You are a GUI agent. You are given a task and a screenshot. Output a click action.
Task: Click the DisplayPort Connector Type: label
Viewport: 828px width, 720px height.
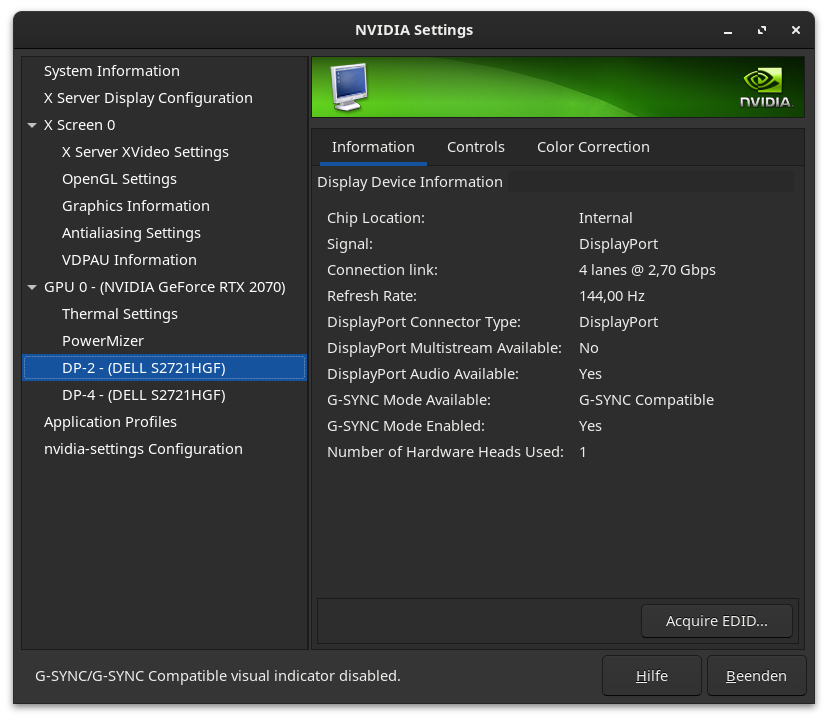(x=424, y=322)
